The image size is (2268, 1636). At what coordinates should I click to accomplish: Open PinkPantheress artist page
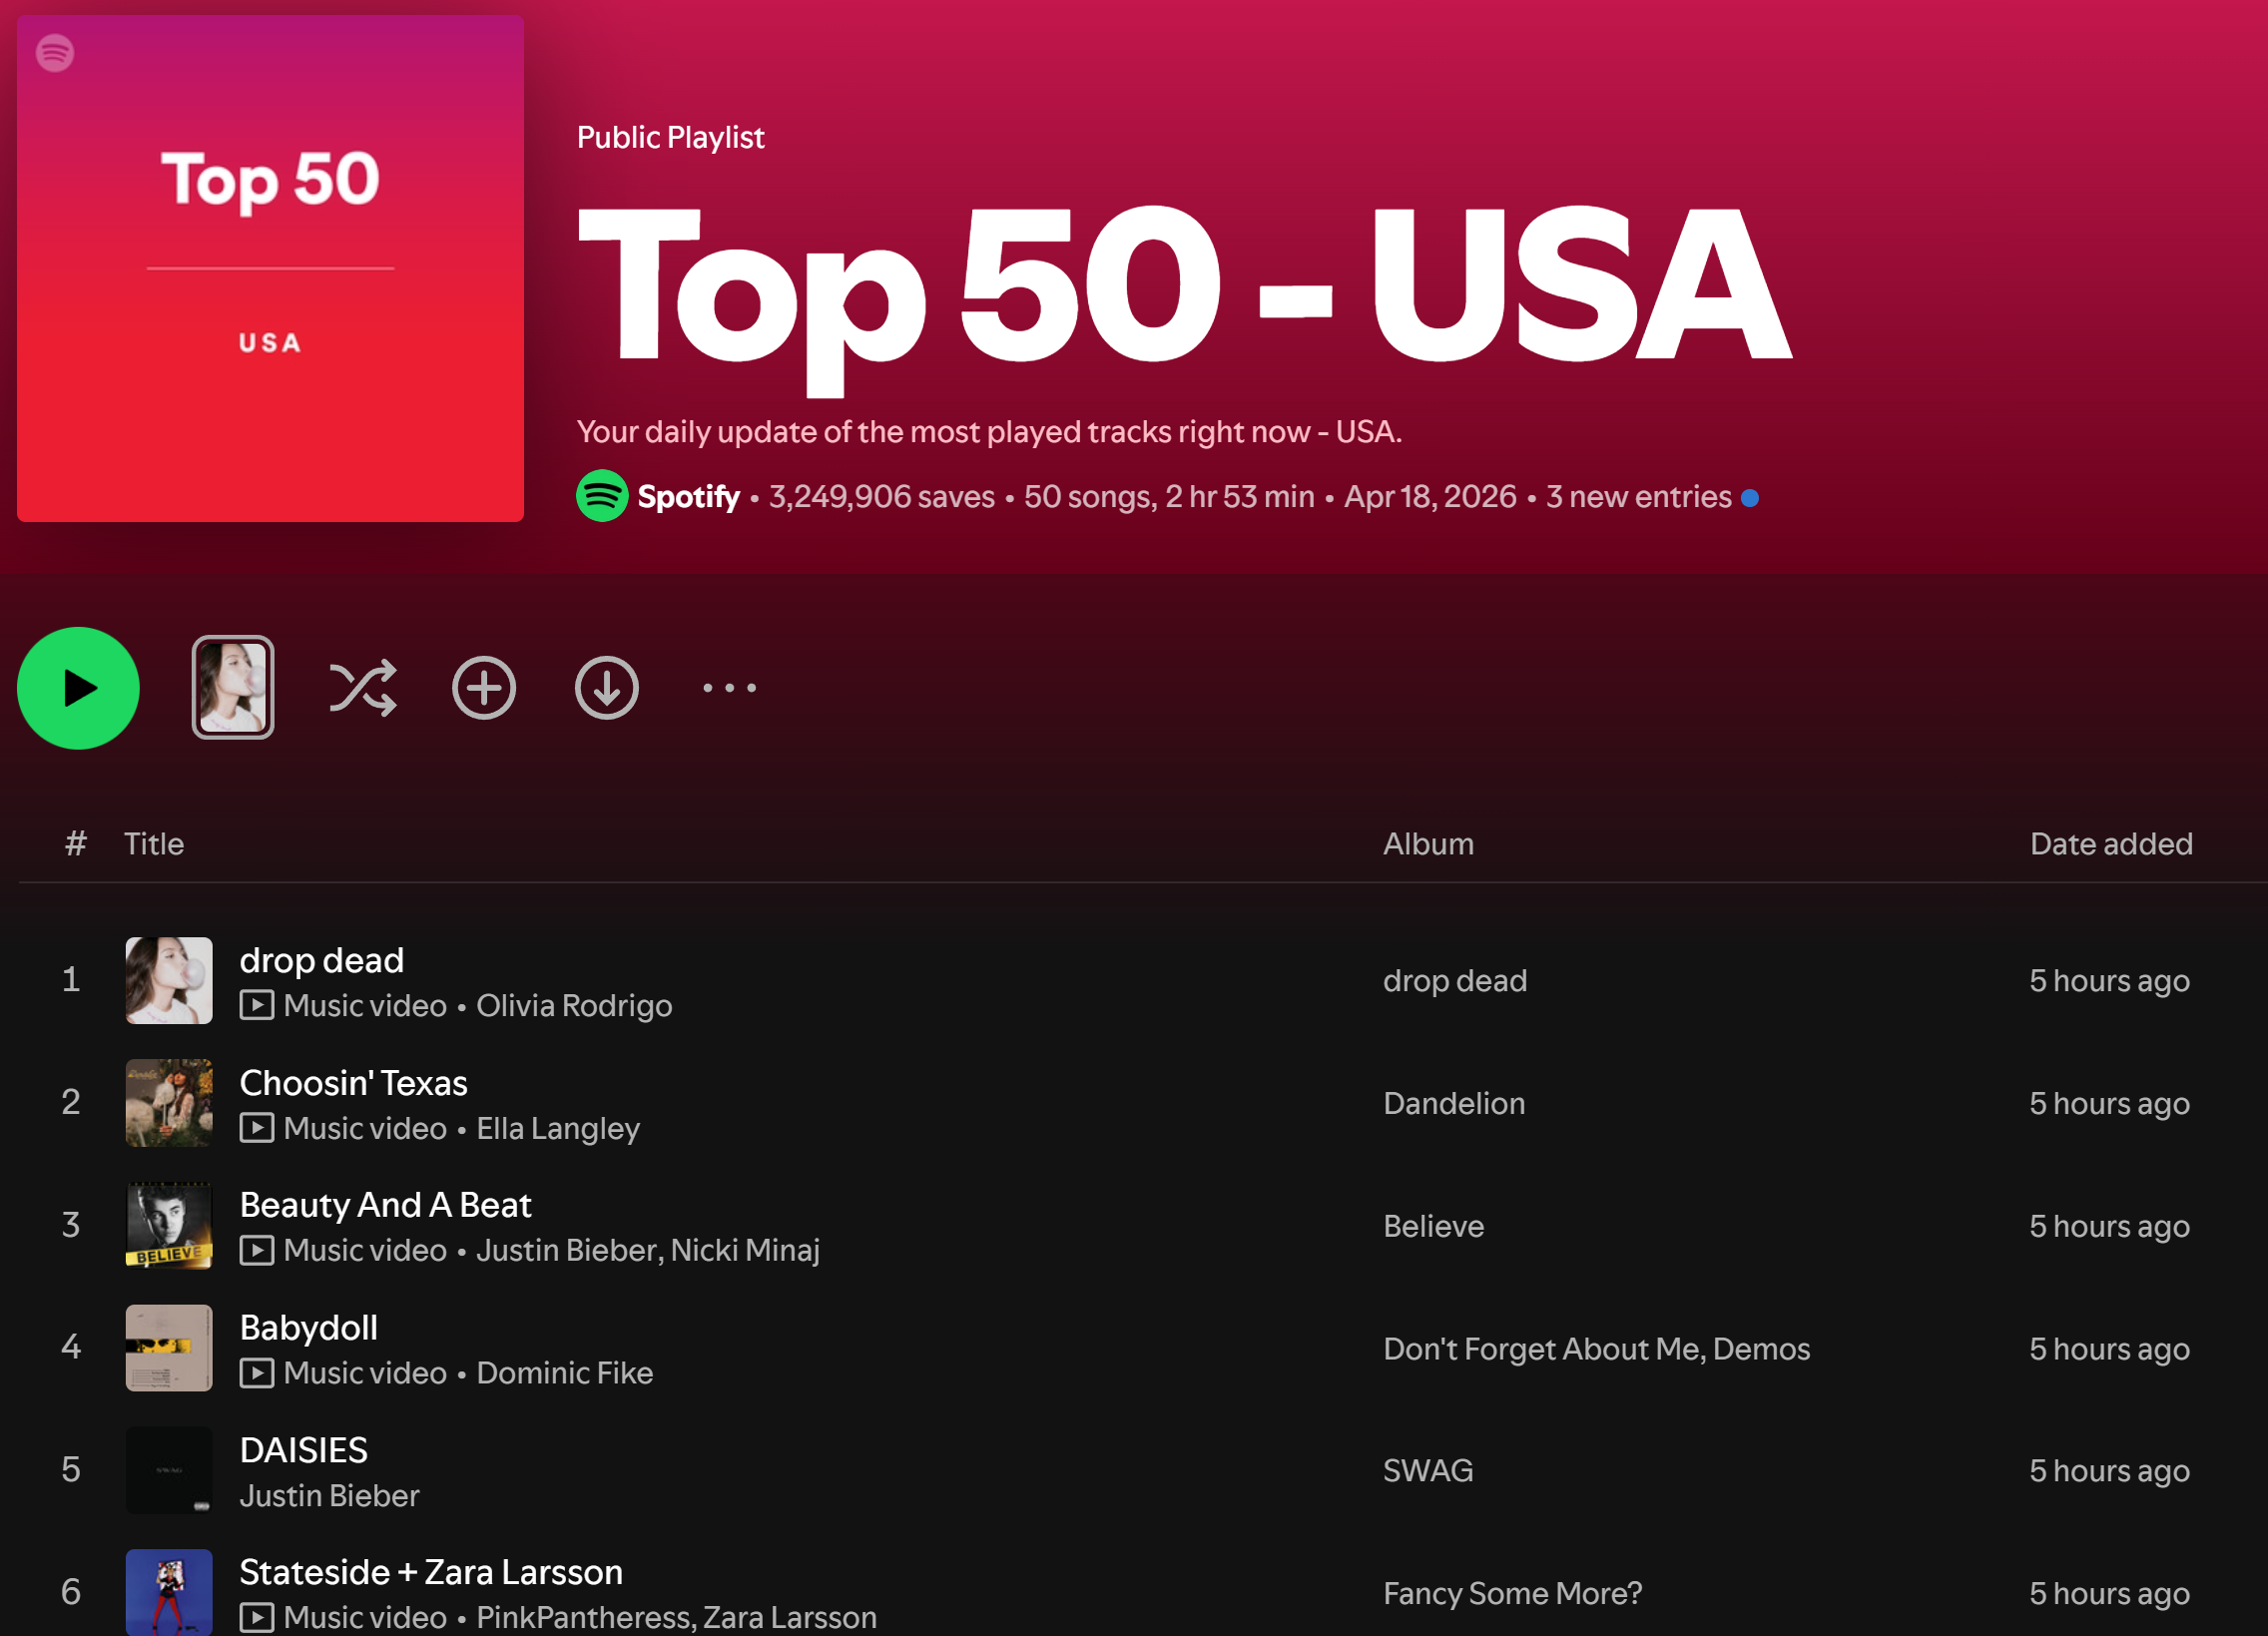585,1618
